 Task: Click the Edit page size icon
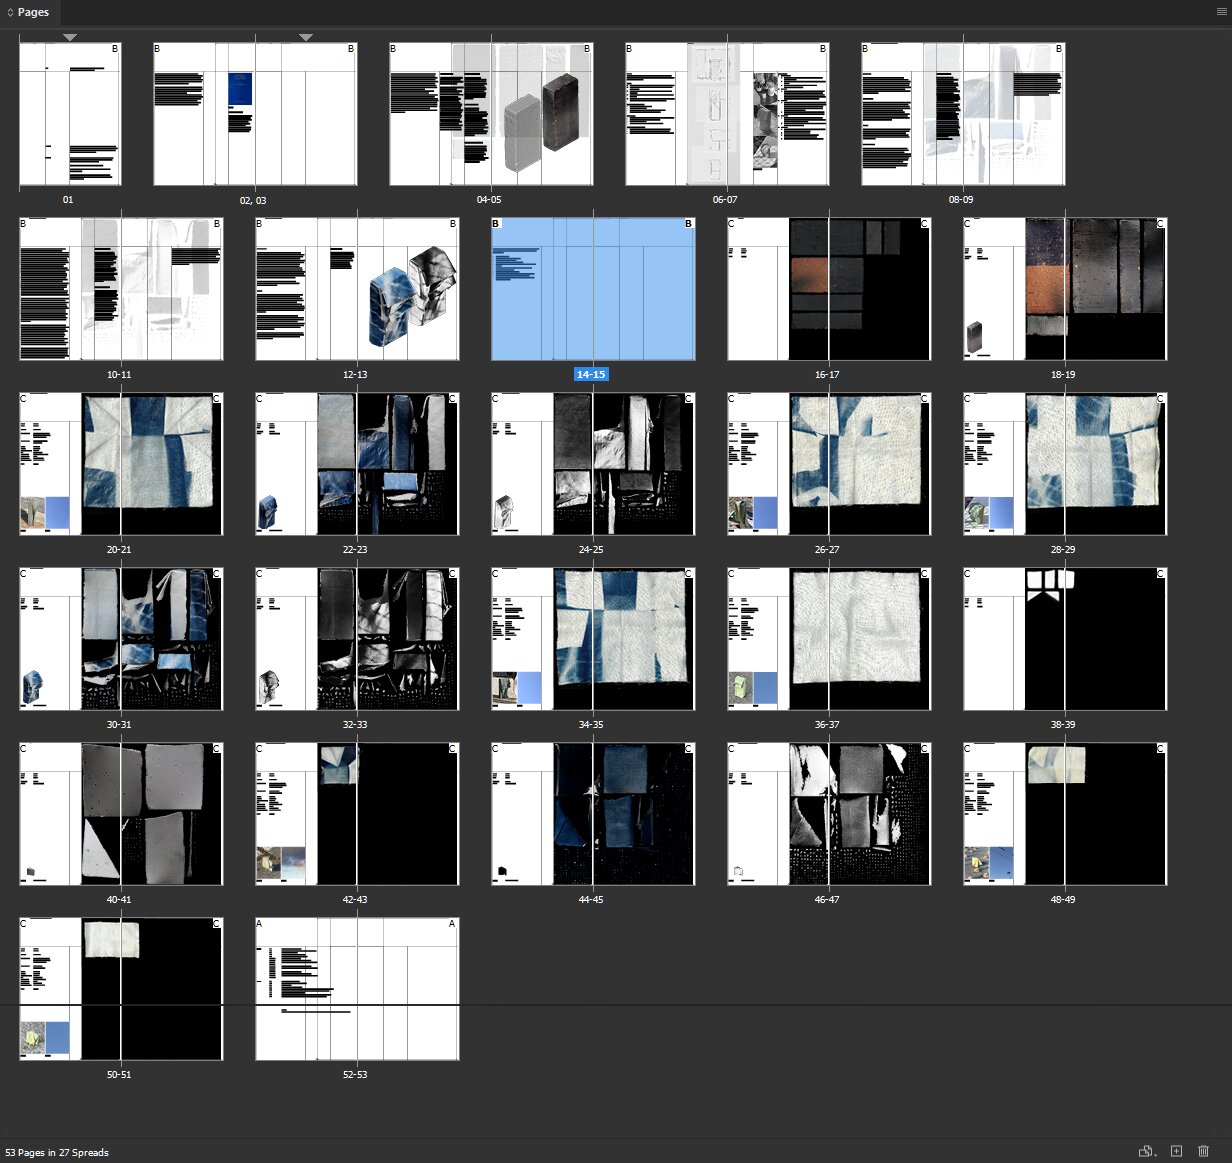pos(1147,1151)
